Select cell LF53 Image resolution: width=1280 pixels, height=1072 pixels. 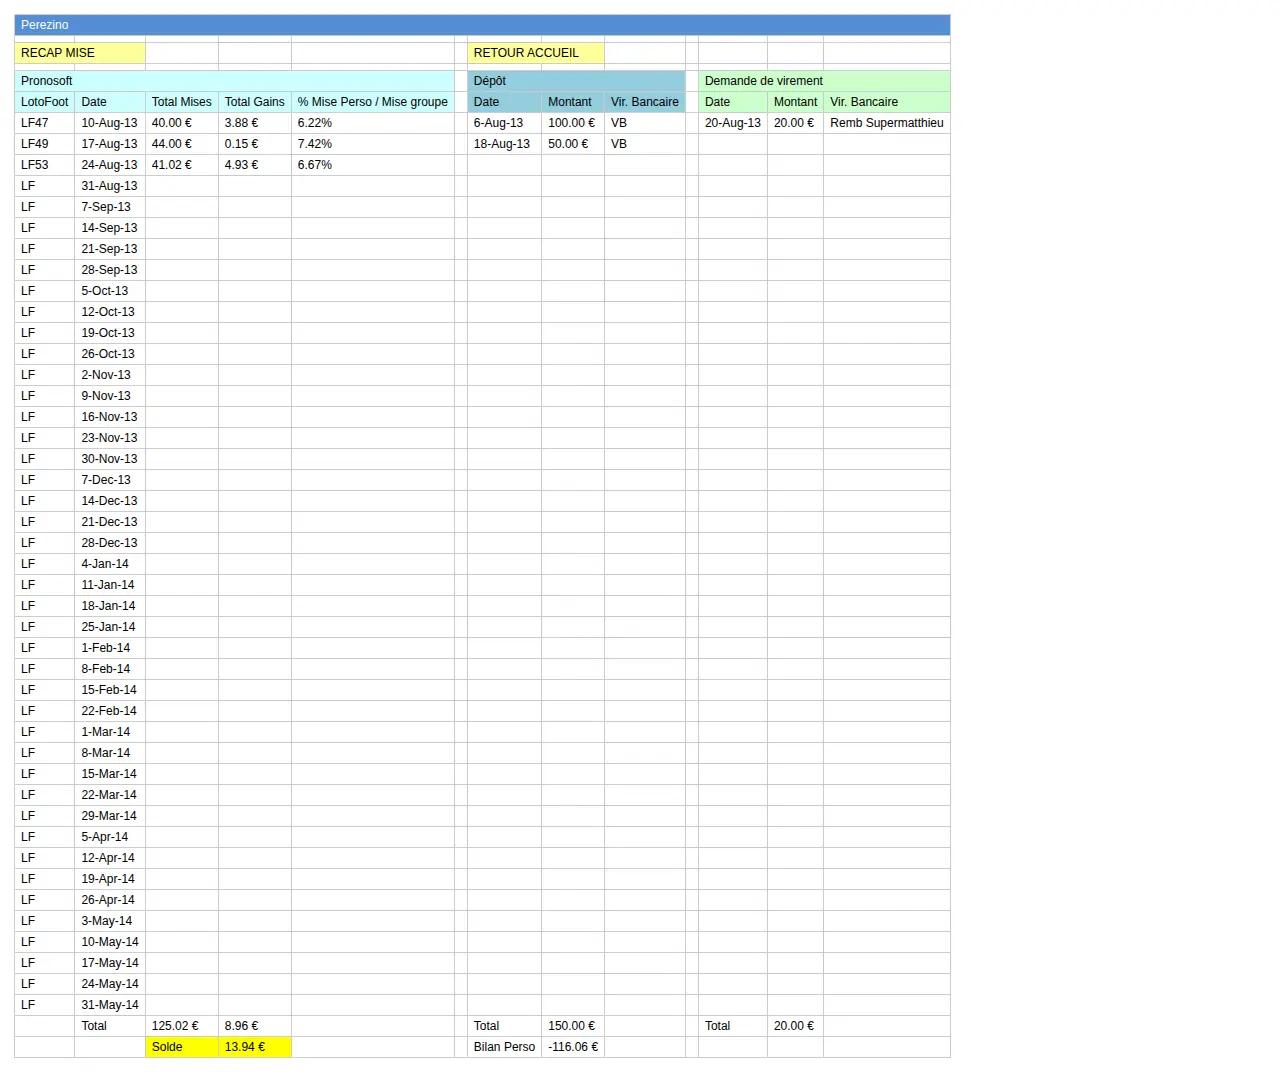[45, 165]
